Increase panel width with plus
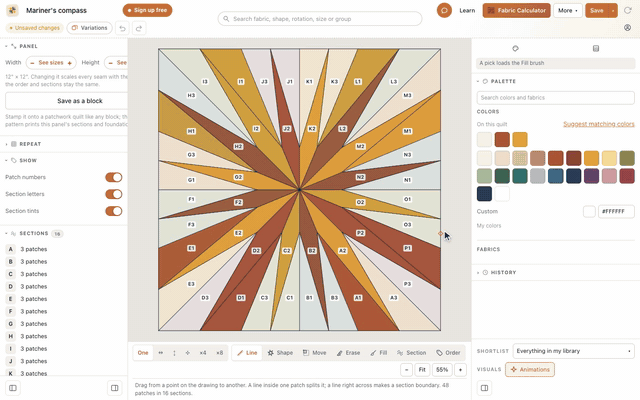 (x=69, y=63)
